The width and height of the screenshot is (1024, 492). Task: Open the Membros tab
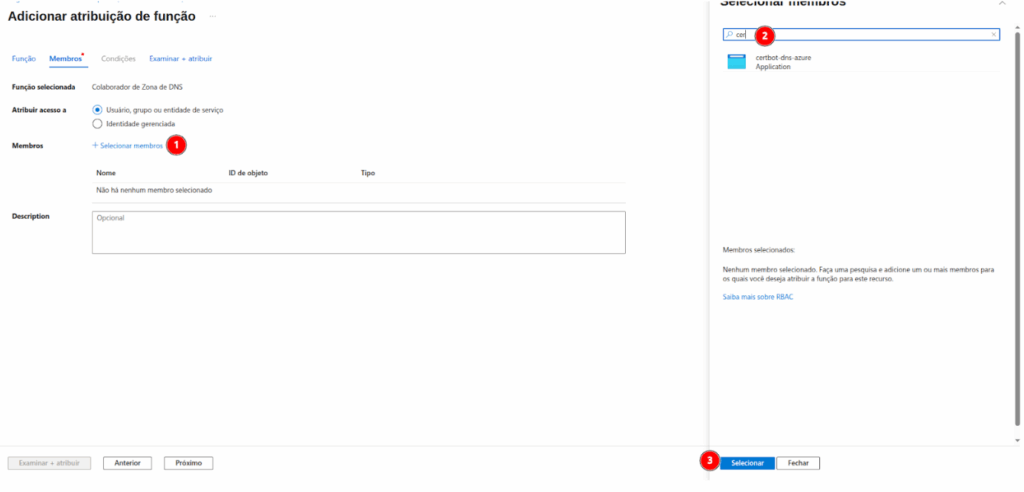[66, 59]
